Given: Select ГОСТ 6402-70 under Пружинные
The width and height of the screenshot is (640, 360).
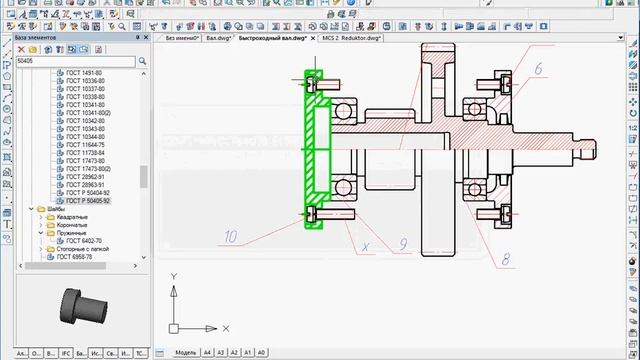Looking at the screenshot, I should [84, 241].
